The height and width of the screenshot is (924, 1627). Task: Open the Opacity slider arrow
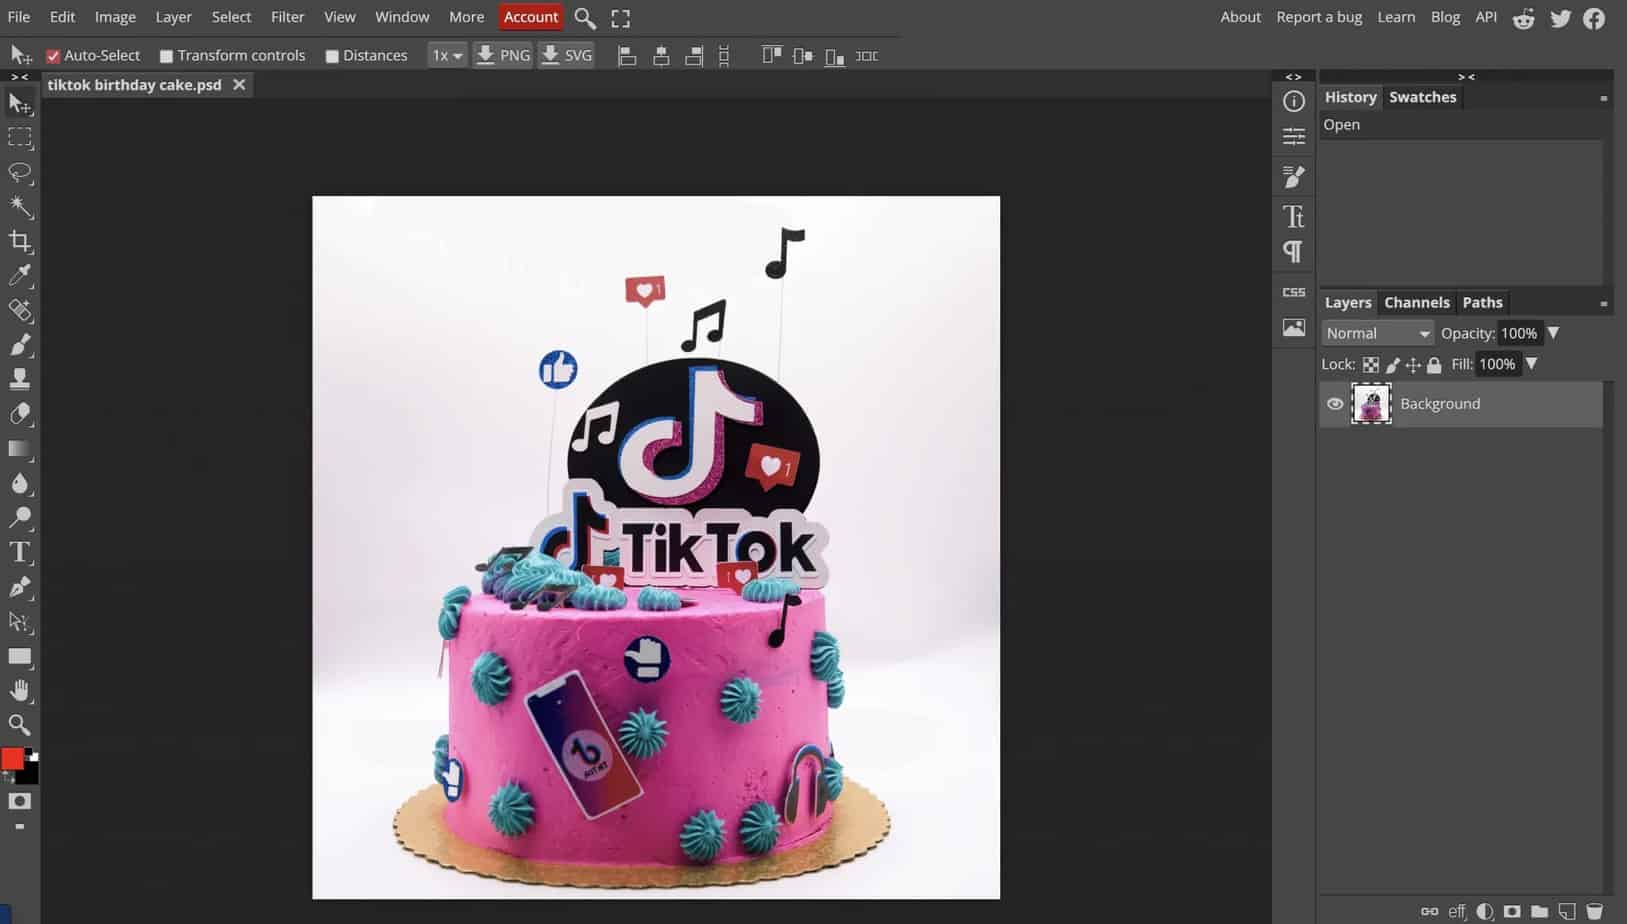[1553, 333]
